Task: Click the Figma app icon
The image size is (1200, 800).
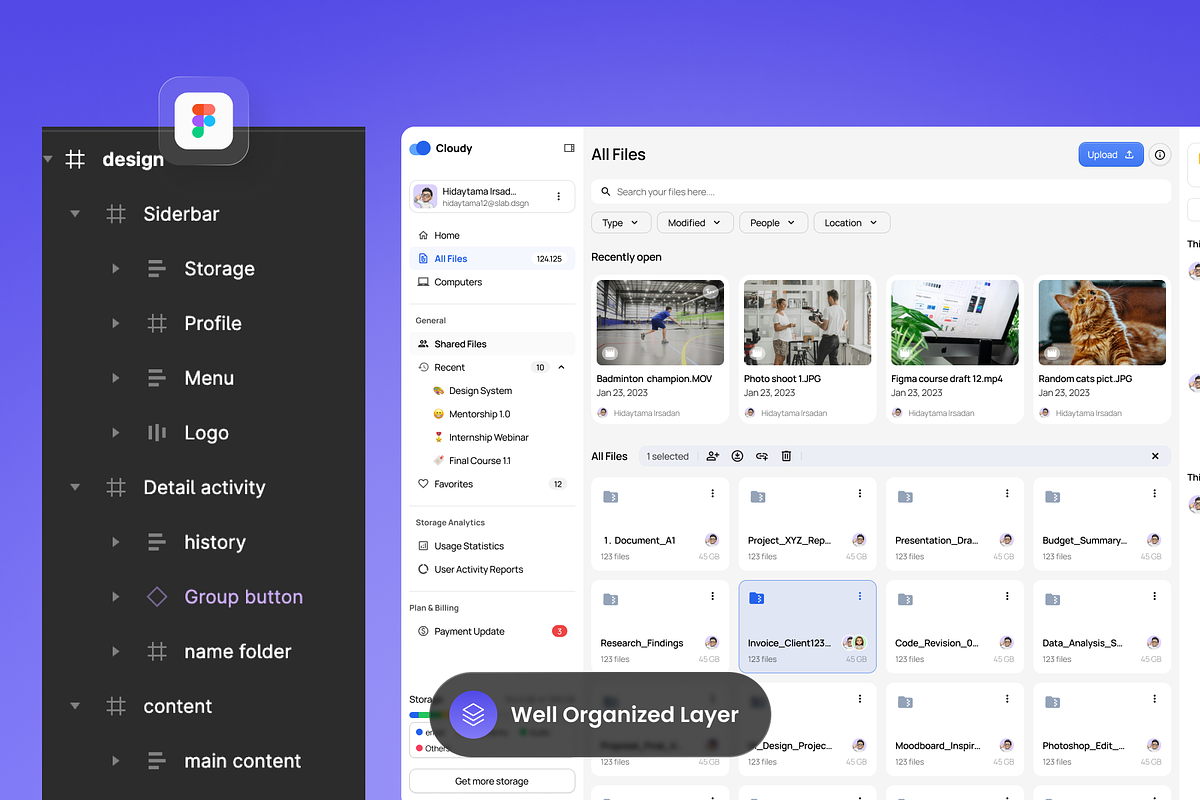Action: coord(204,121)
